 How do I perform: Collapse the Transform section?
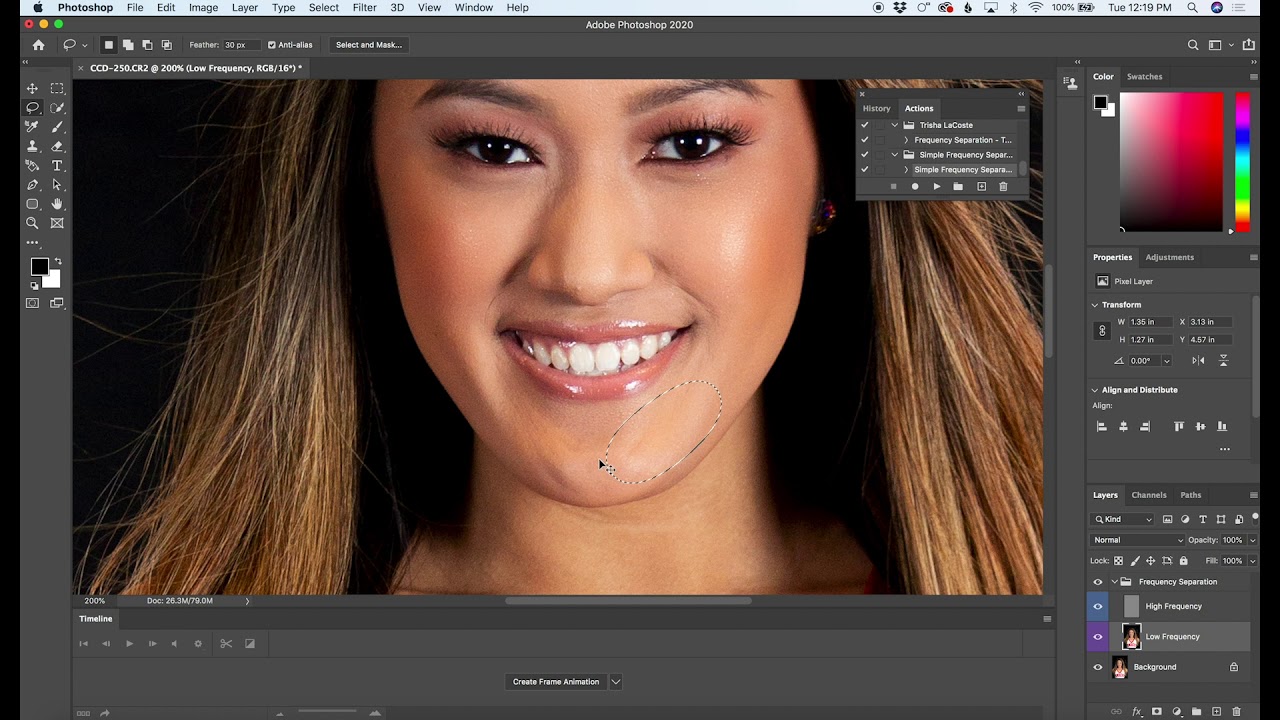click(x=1095, y=305)
